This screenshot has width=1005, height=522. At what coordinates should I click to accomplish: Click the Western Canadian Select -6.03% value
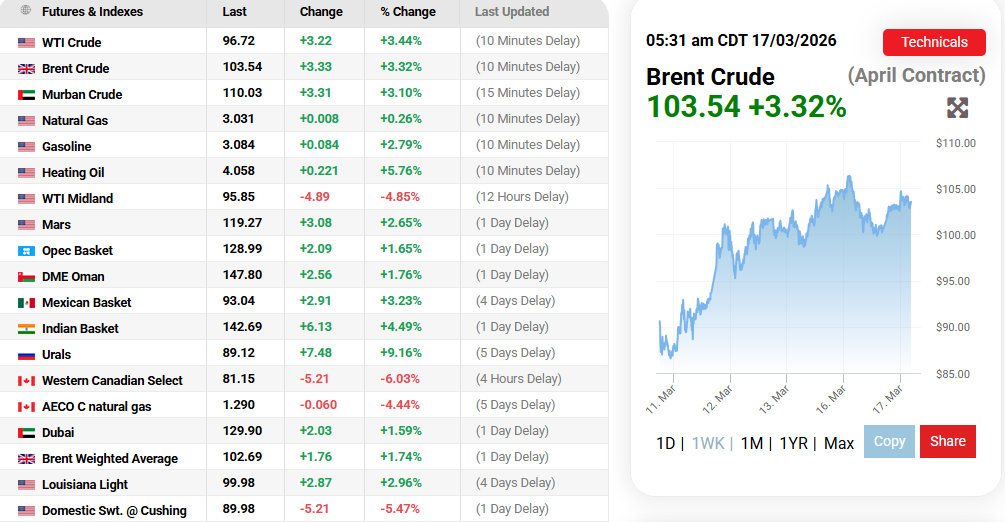(x=400, y=379)
